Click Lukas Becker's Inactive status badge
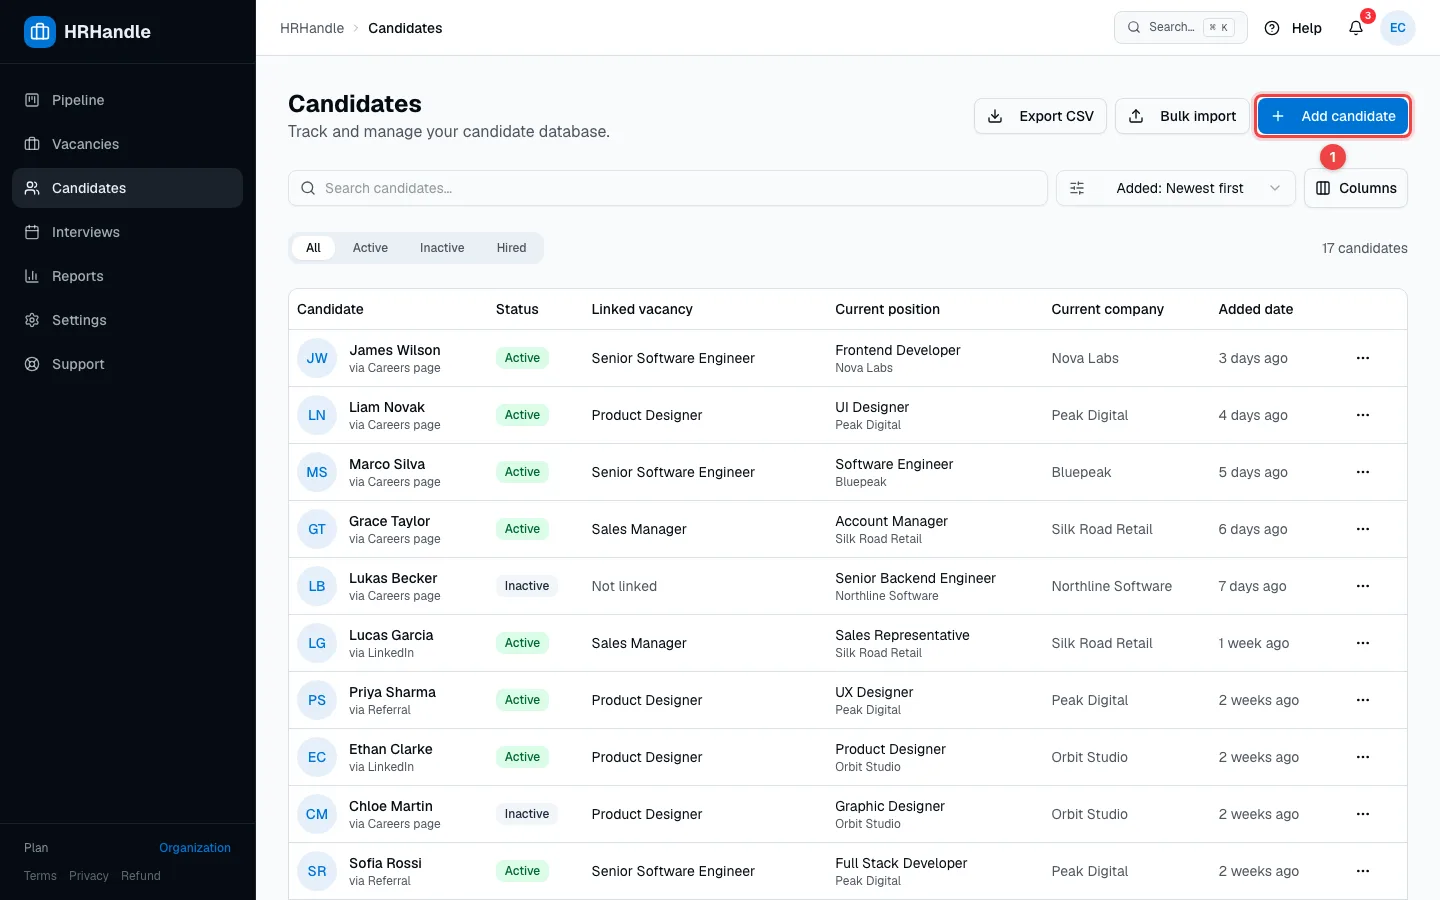The width and height of the screenshot is (1440, 900). 527,586
